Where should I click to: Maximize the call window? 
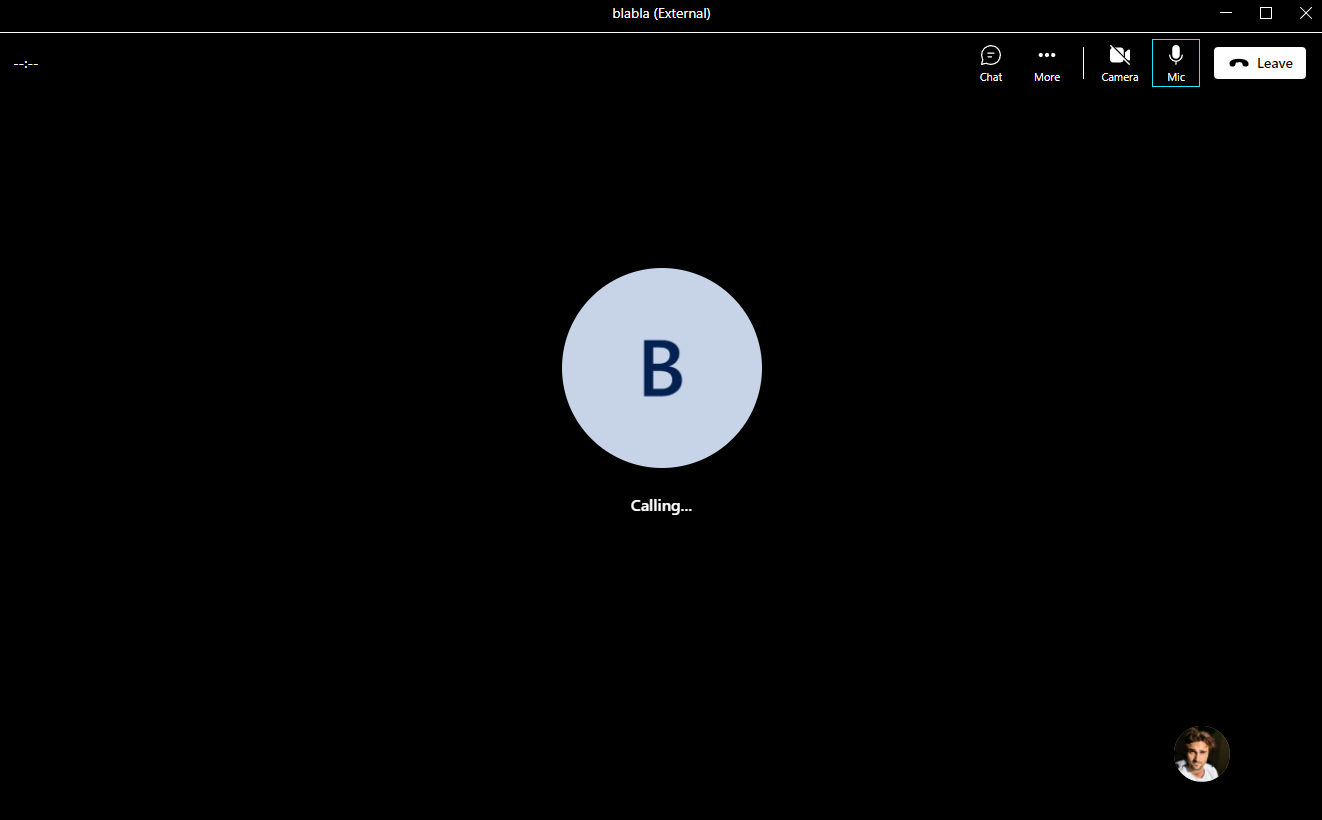[1265, 13]
